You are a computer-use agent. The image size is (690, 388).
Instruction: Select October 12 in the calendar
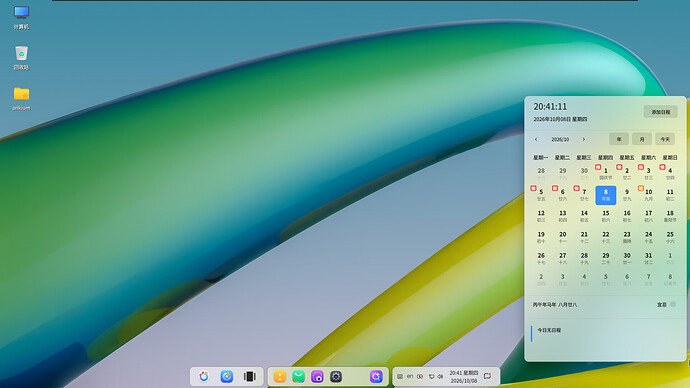point(541,216)
